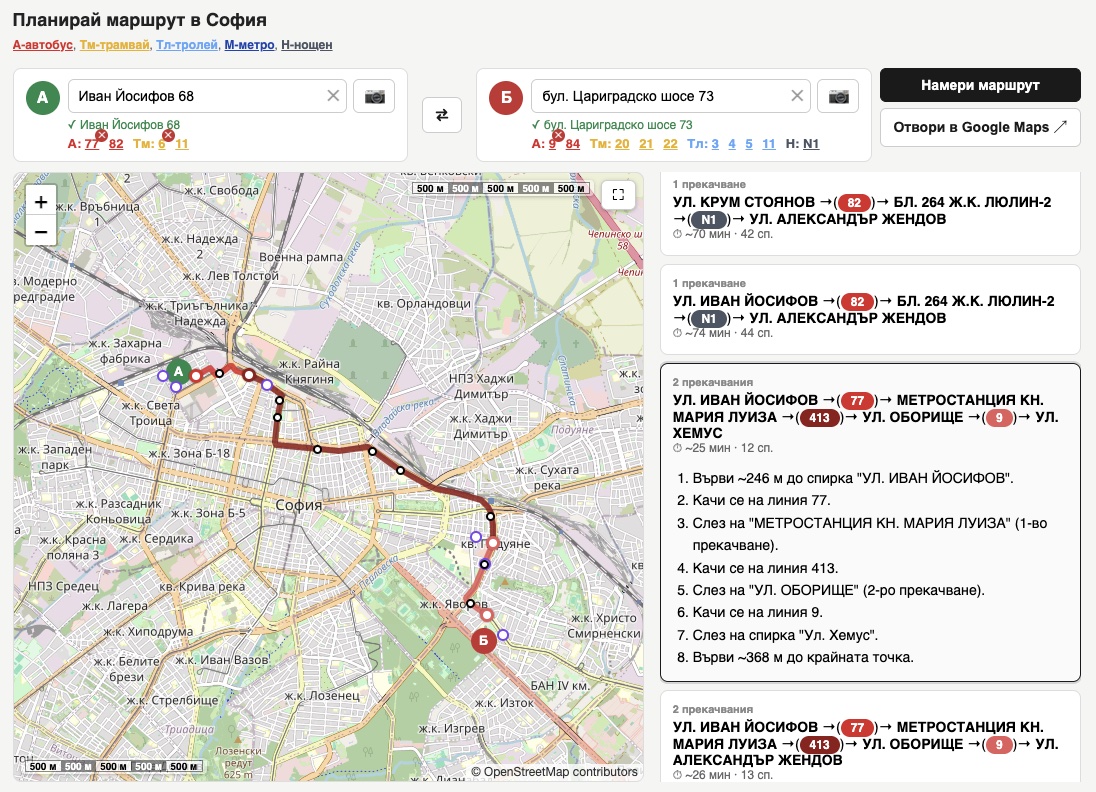Image resolution: width=1096 pixels, height=792 pixels.
Task: Open camera for start point A
Action: click(374, 96)
